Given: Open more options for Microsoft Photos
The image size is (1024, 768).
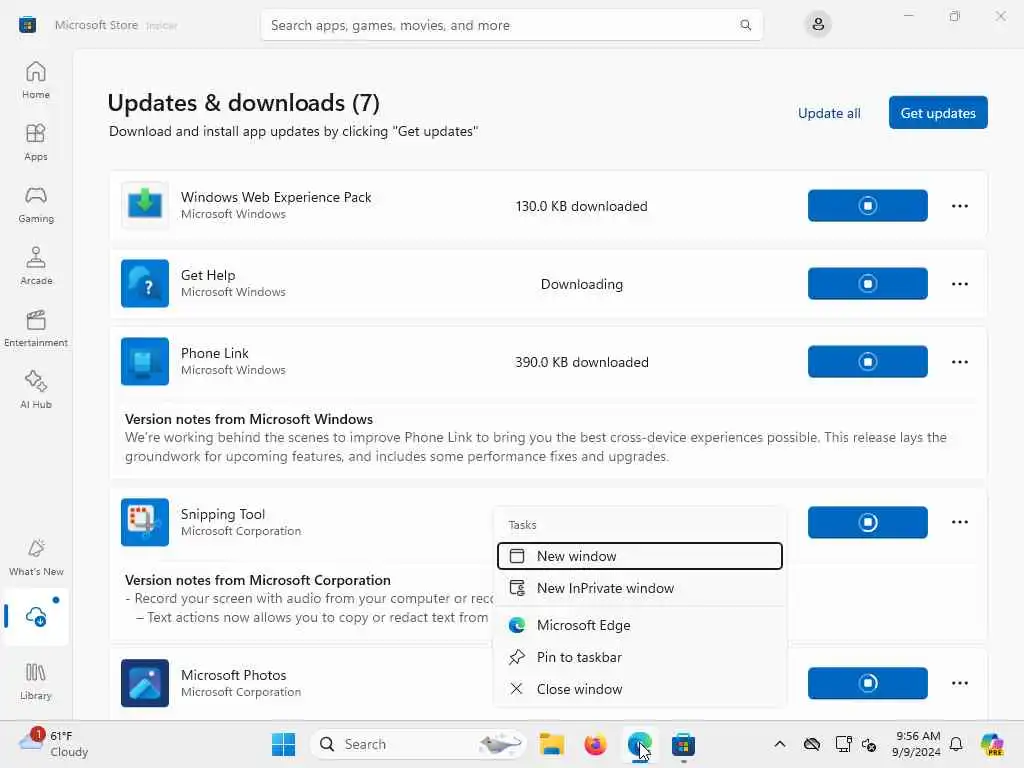Looking at the screenshot, I should [x=959, y=682].
